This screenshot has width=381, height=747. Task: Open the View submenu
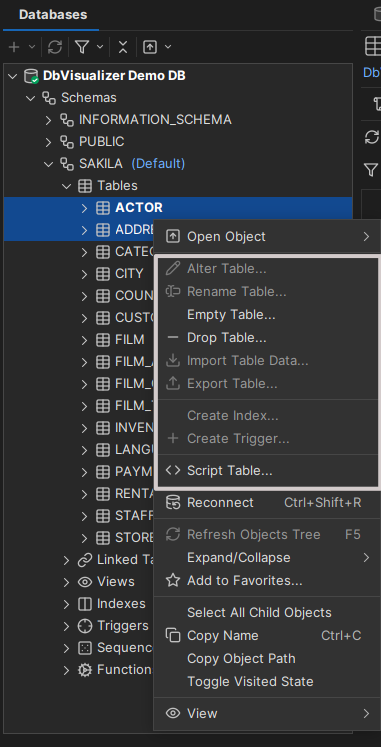click(x=268, y=713)
